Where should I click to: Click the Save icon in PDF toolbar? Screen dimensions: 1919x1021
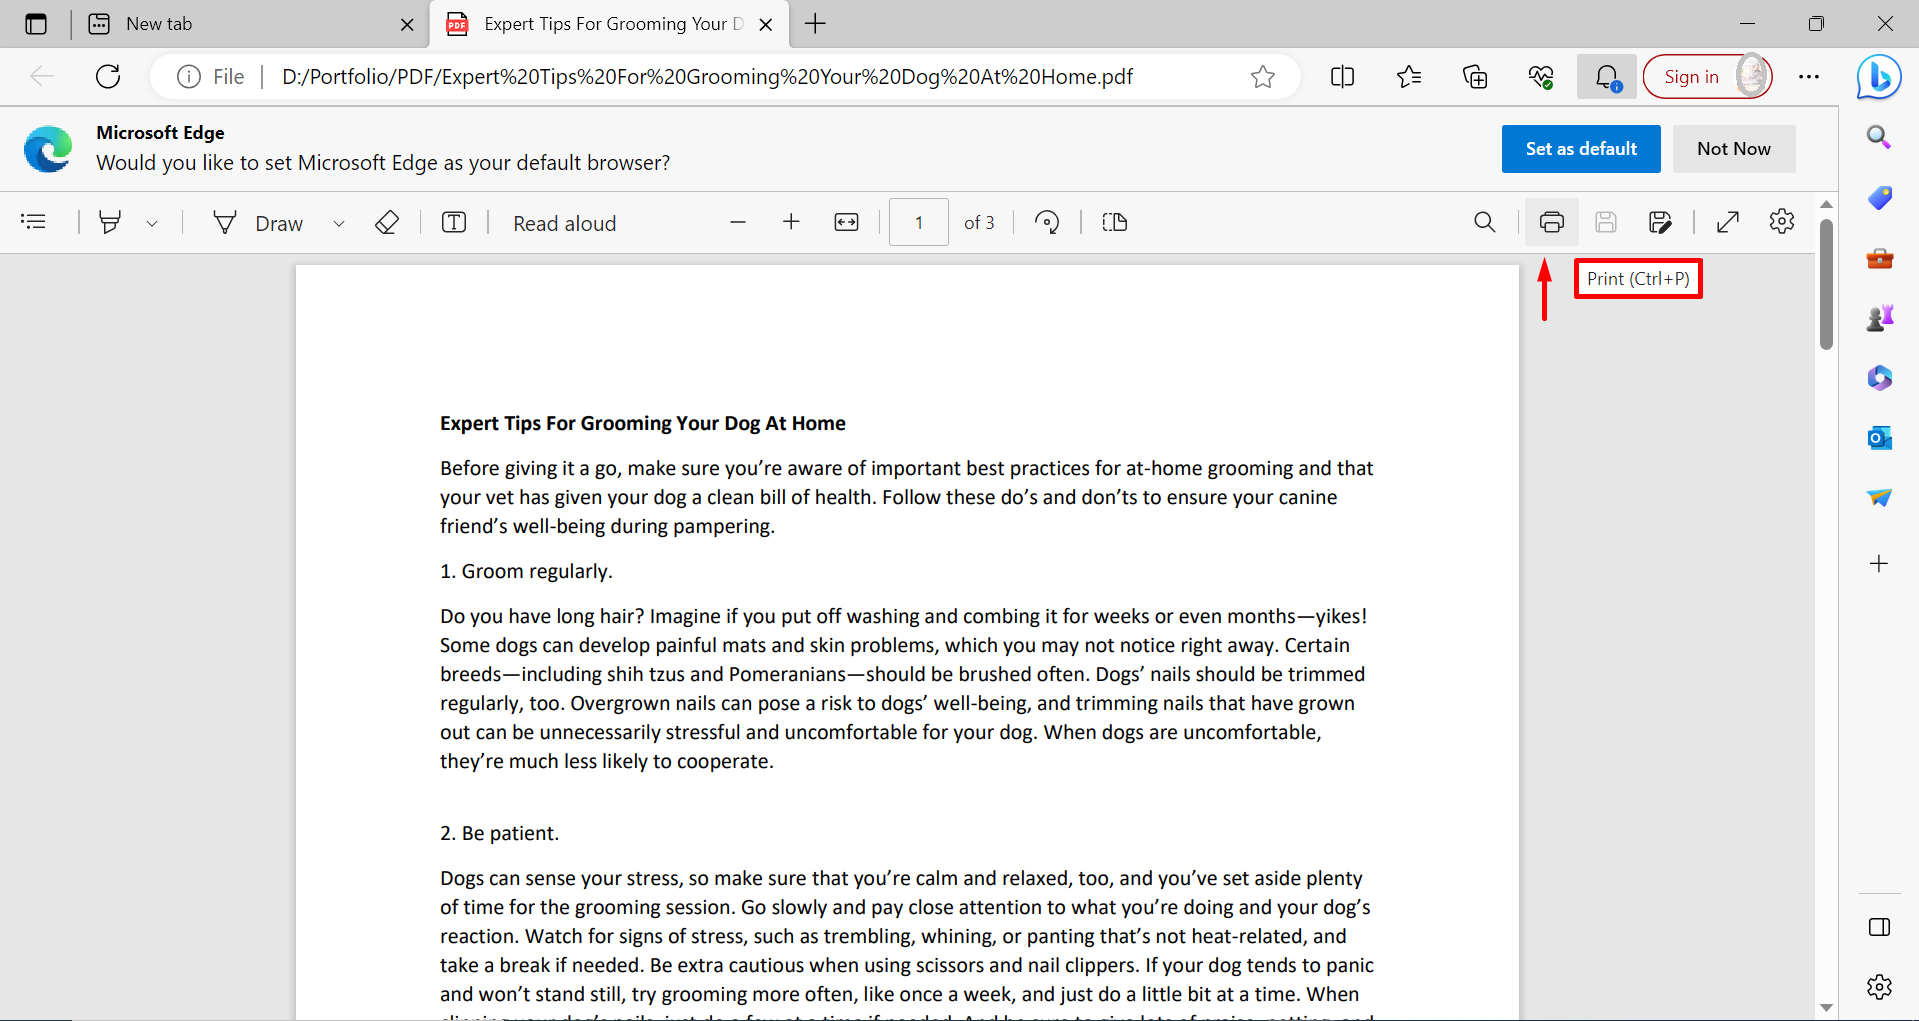click(1606, 222)
